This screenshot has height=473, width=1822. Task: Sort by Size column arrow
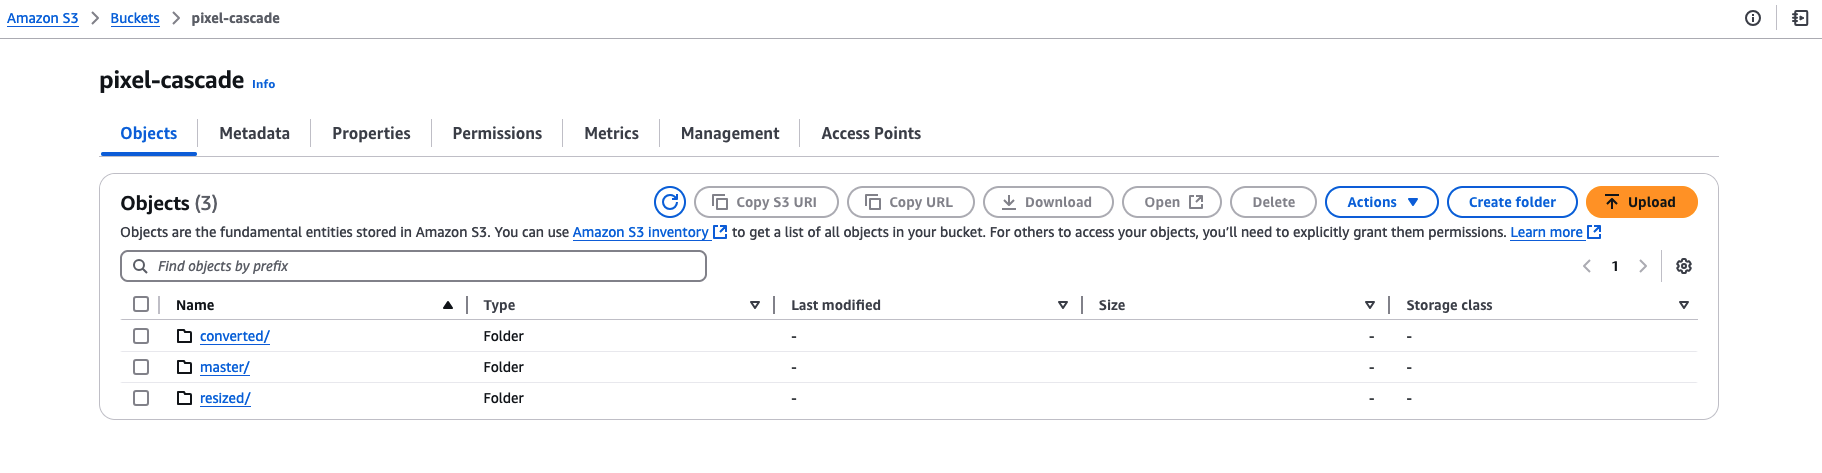tap(1370, 305)
